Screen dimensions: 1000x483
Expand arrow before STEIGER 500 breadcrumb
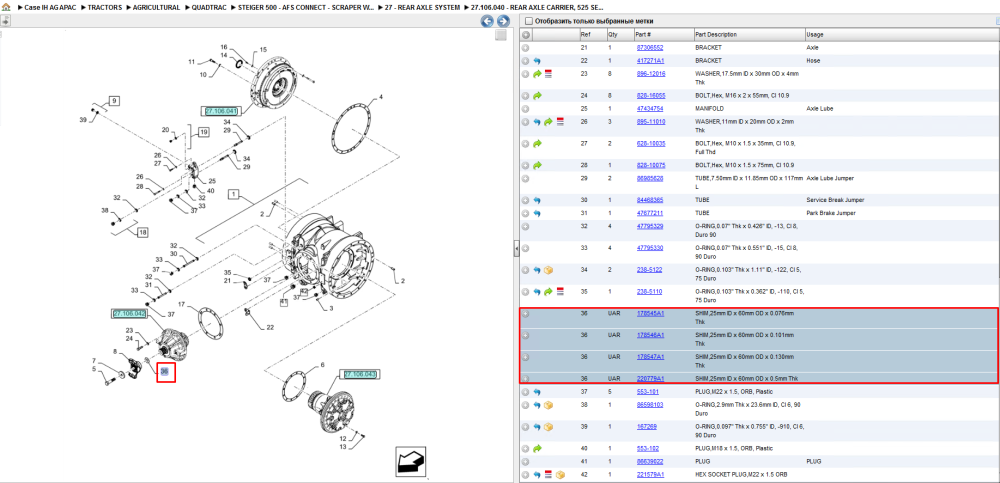coord(233,7)
